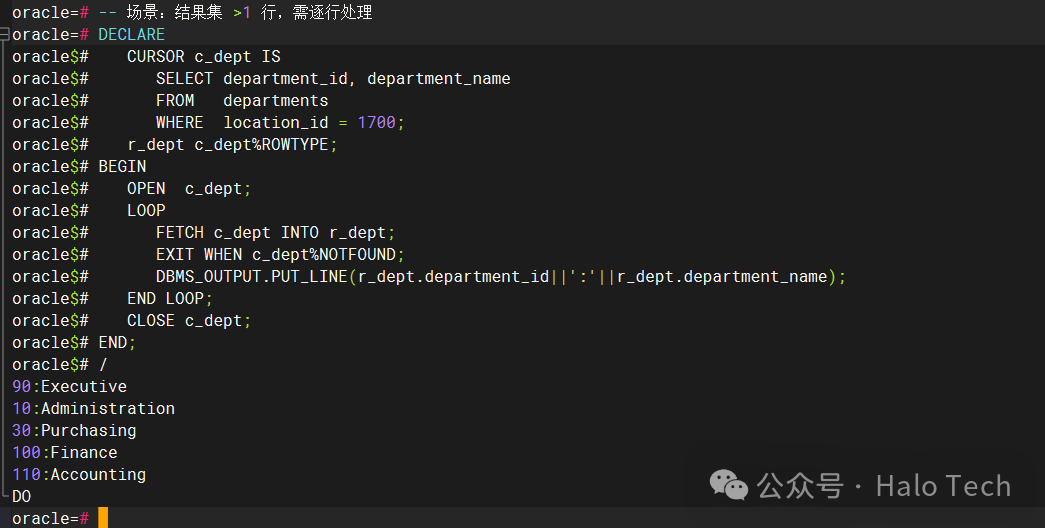Image resolution: width=1045 pixels, height=528 pixels.
Task: Click output row '110:Accounting'
Action: point(79,475)
